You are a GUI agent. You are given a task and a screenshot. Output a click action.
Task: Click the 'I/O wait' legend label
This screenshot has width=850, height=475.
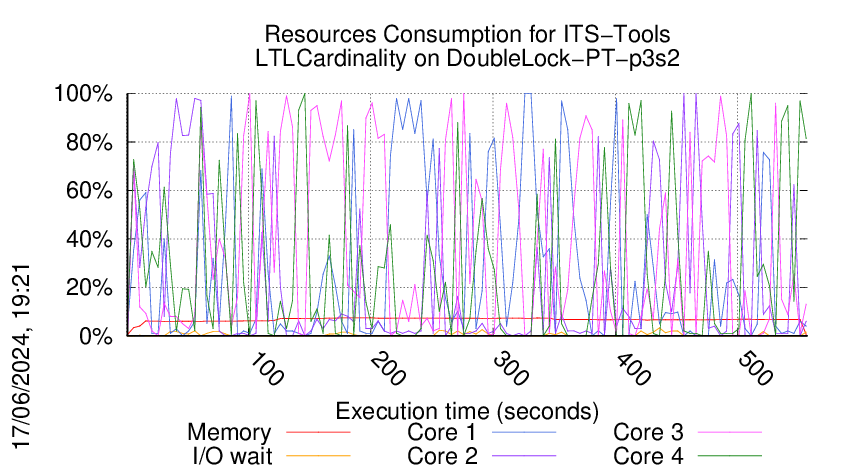click(233, 456)
